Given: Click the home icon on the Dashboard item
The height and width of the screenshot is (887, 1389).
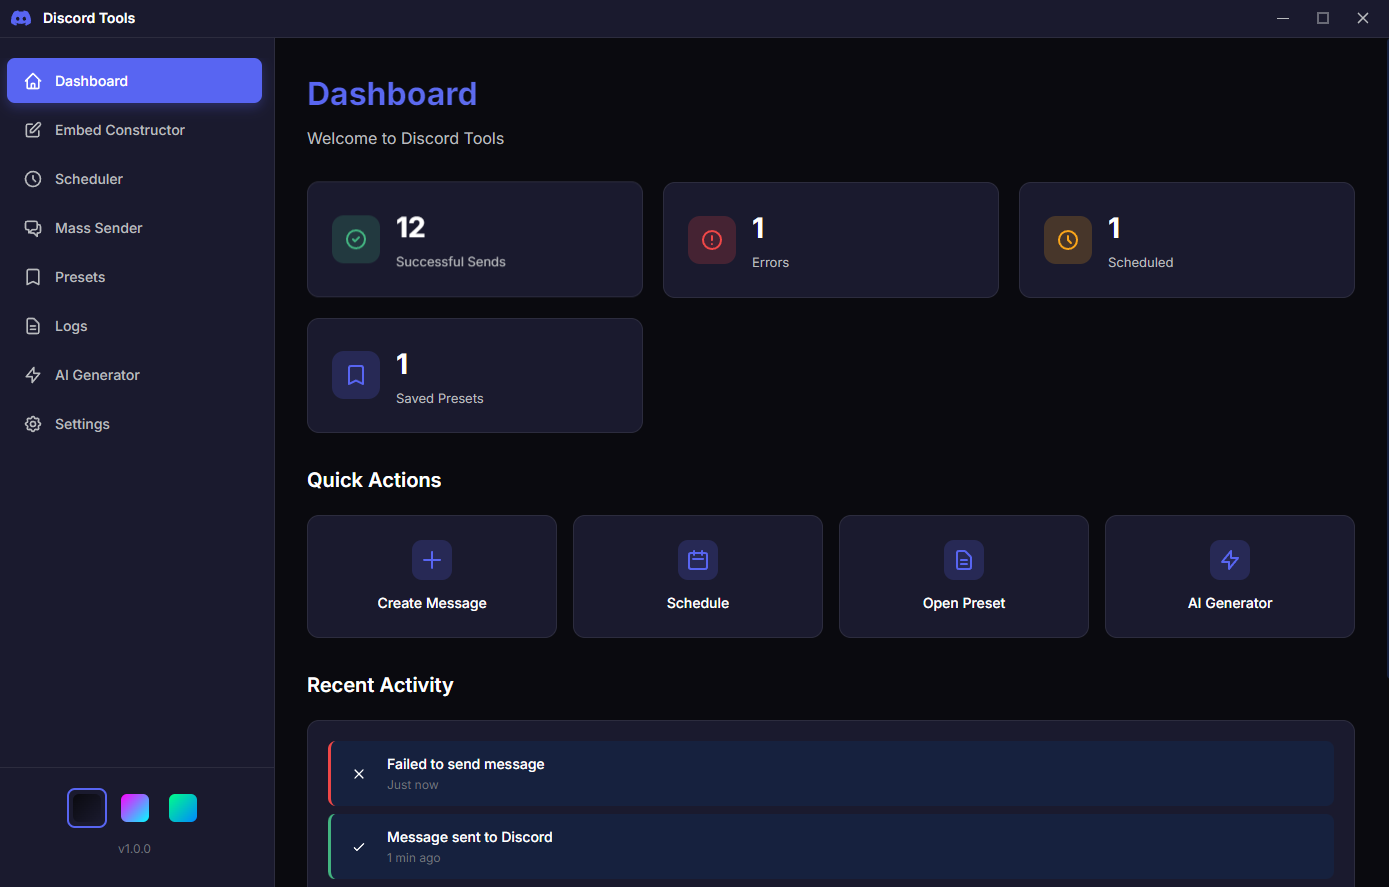Looking at the screenshot, I should (x=33, y=81).
